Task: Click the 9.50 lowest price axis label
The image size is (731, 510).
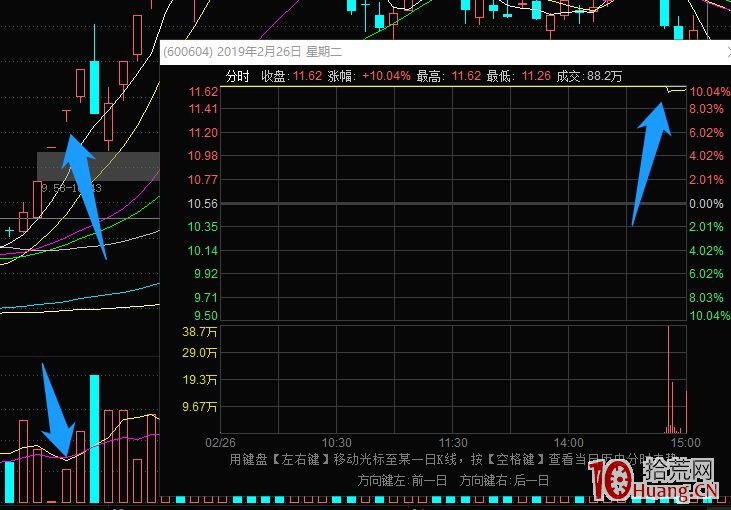Action: click(206, 316)
